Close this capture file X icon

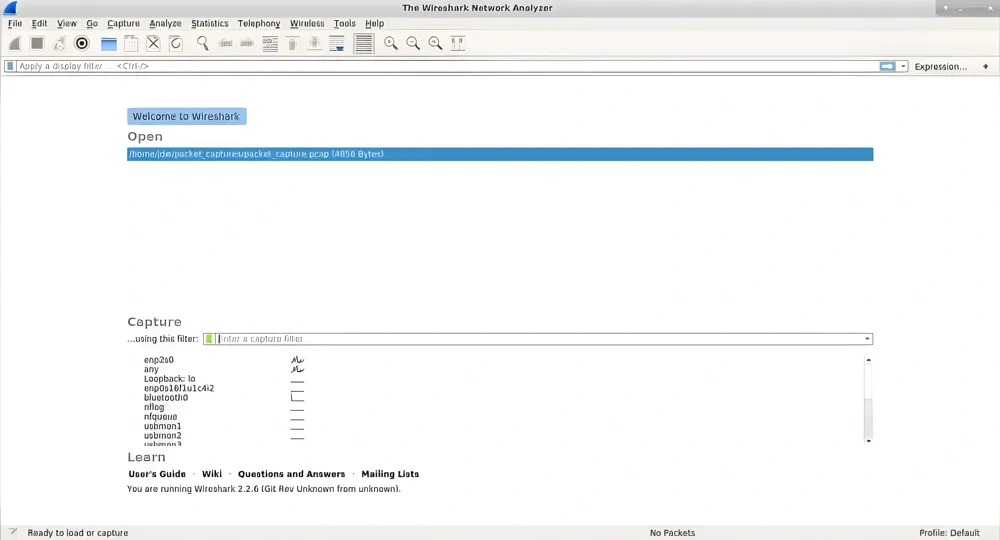coord(153,43)
